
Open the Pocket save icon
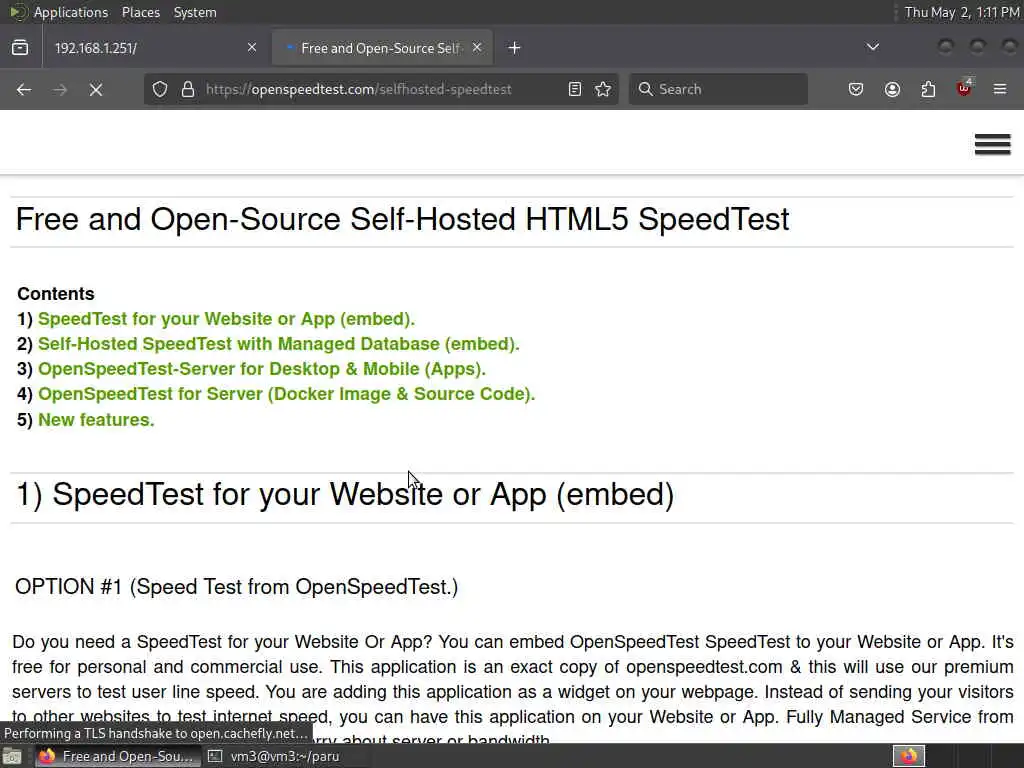point(856,89)
